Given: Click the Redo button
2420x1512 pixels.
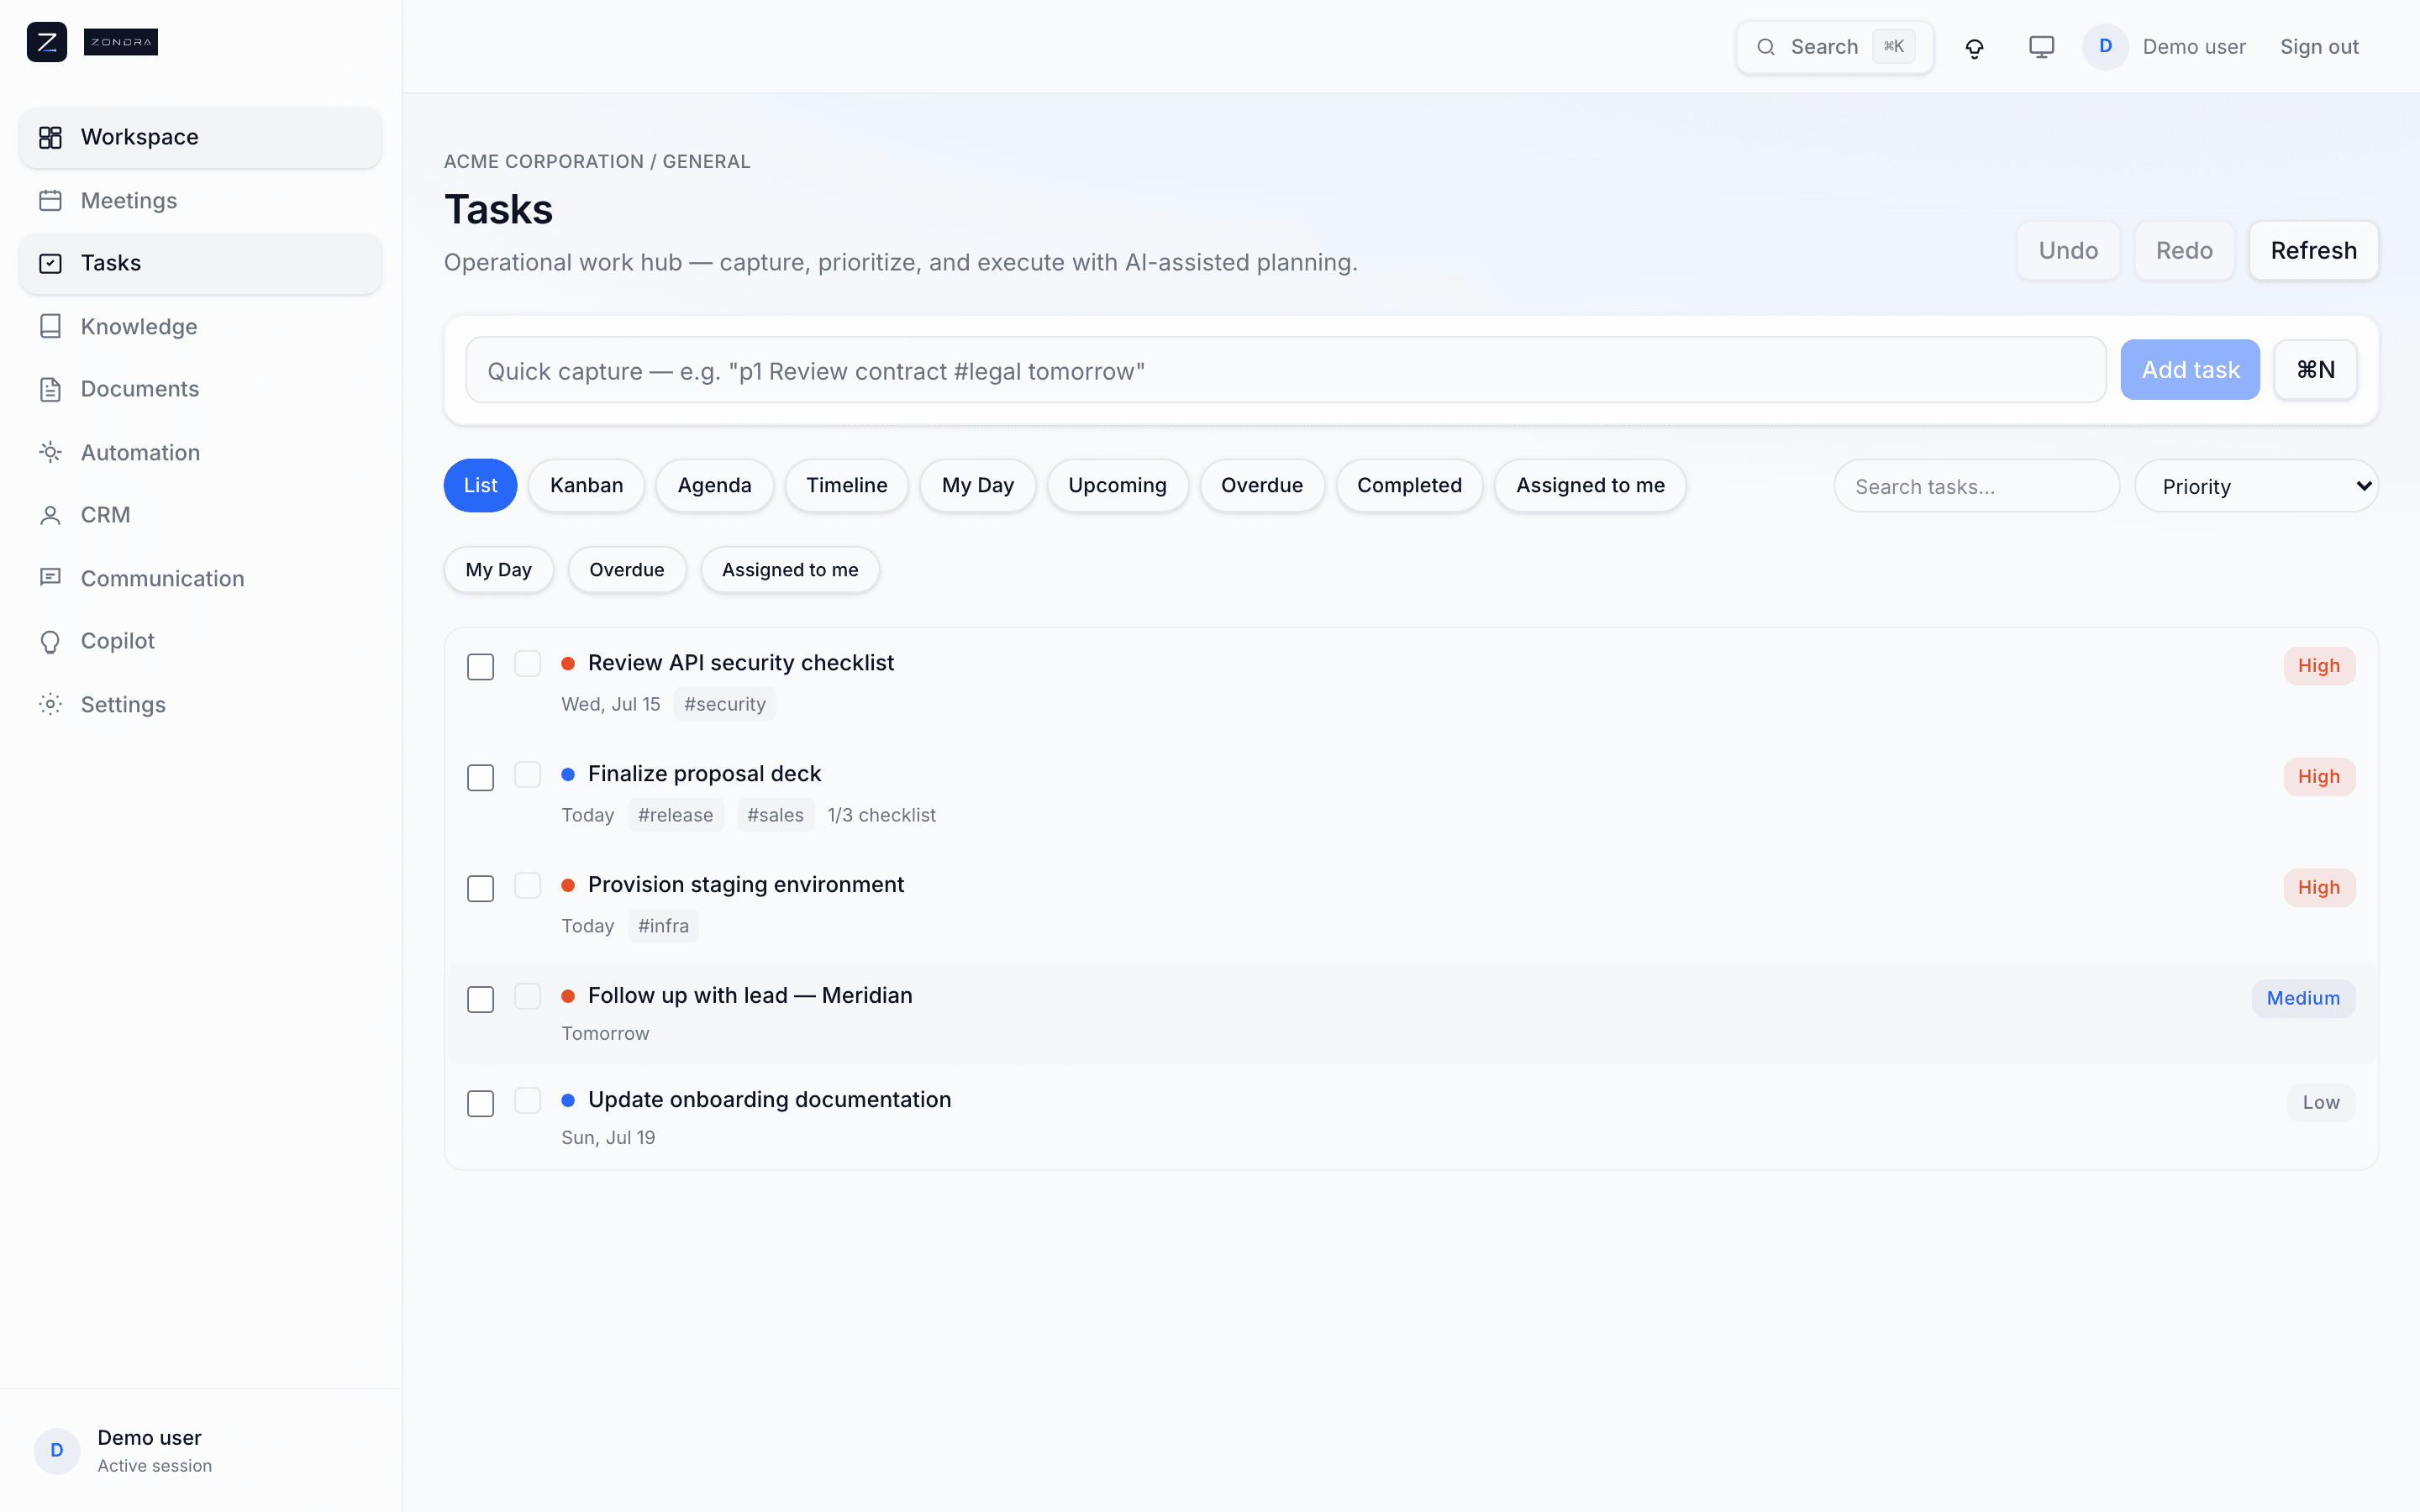Looking at the screenshot, I should (x=2184, y=250).
